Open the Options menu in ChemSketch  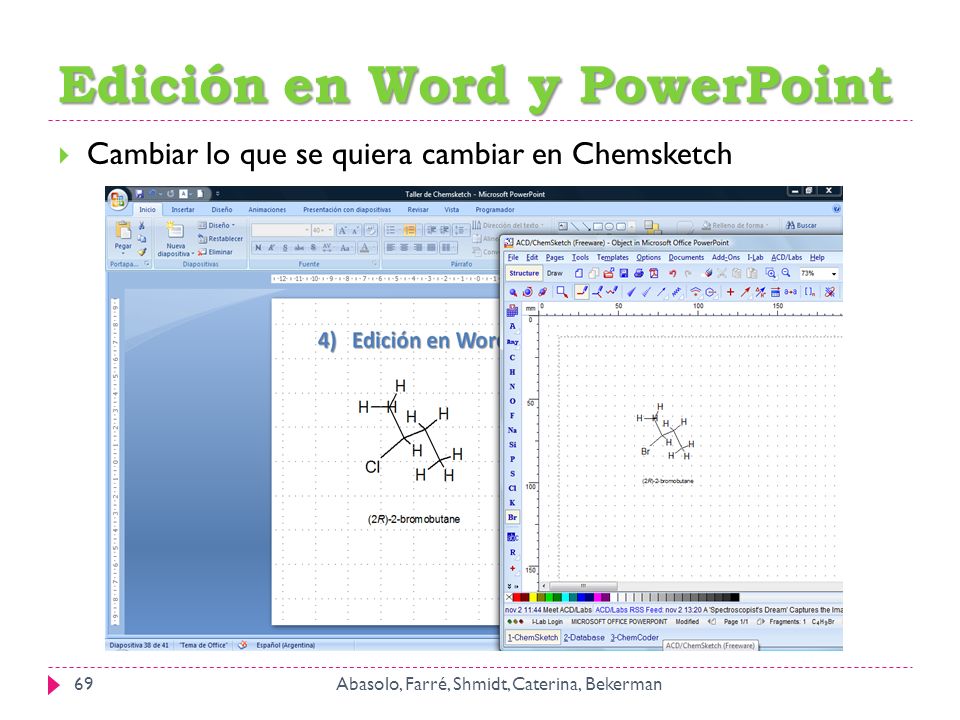[x=648, y=257]
